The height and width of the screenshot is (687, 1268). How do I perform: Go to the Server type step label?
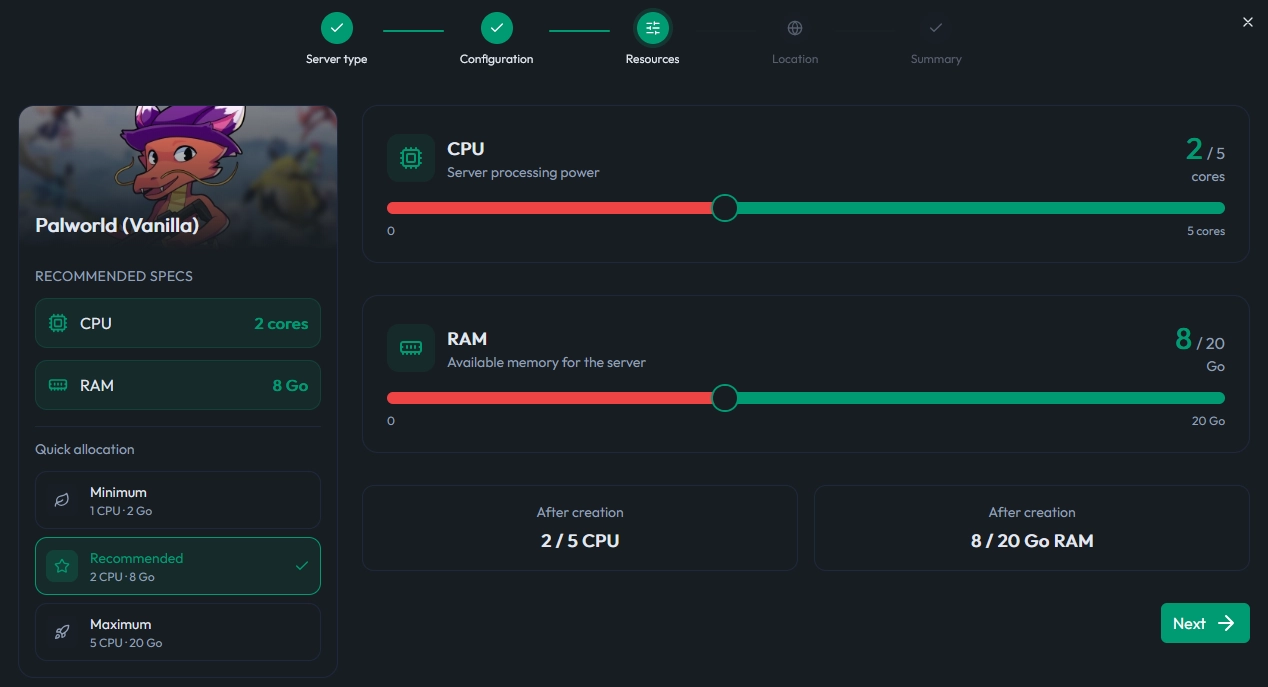click(x=336, y=59)
